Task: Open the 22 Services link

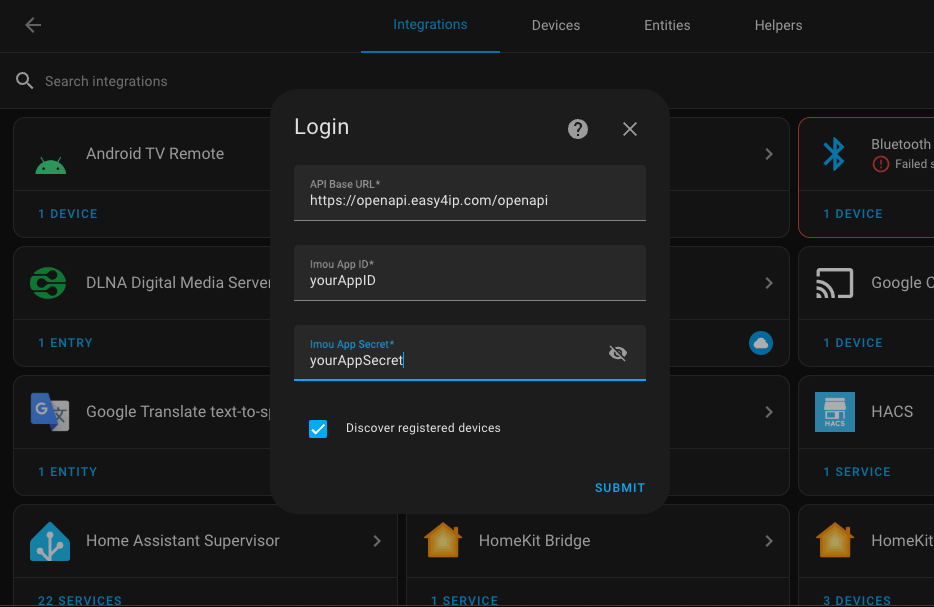Action: [x=80, y=600]
